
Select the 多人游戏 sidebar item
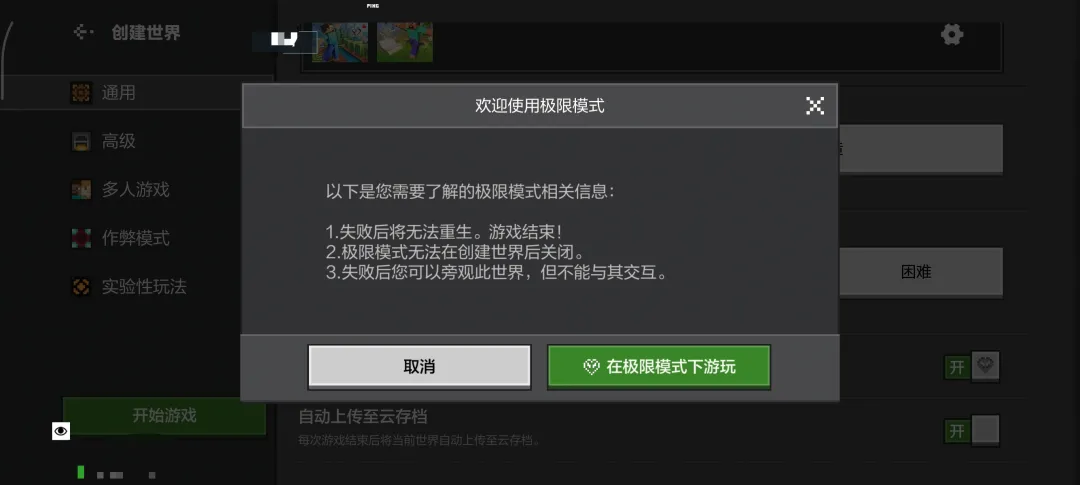(137, 189)
